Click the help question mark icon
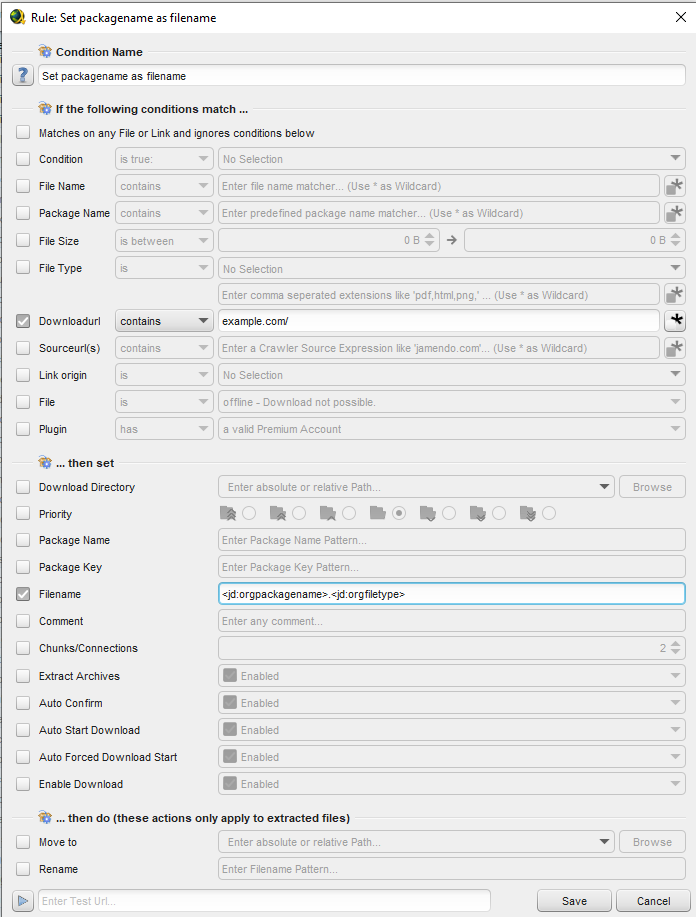This screenshot has height=917, width=696. point(23,76)
